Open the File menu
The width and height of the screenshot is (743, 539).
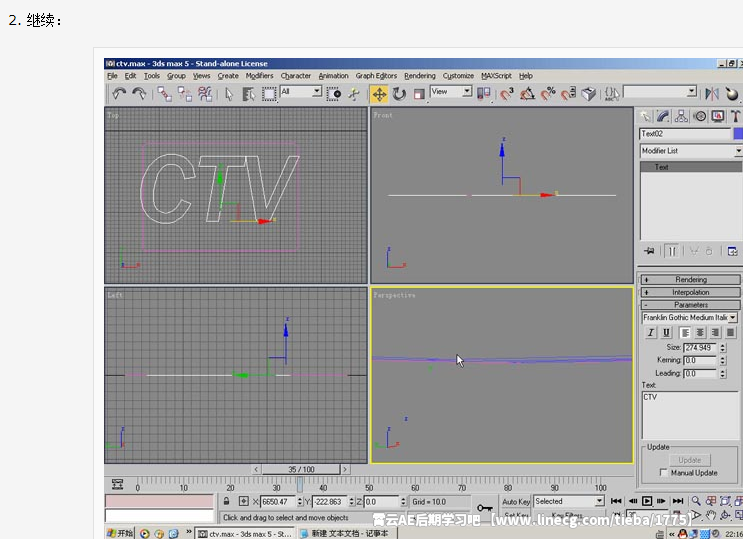pyautogui.click(x=112, y=76)
